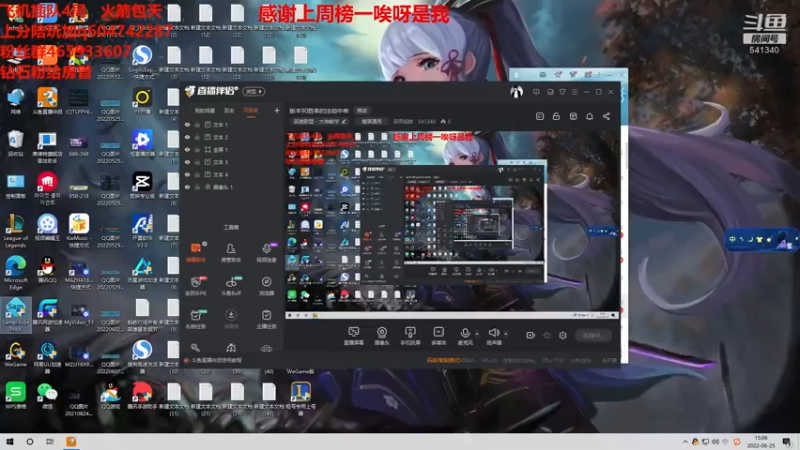Open Task View on the taskbar

tap(49, 442)
